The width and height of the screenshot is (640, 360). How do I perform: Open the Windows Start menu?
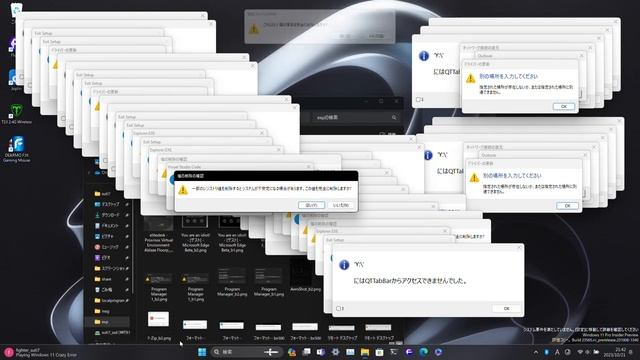[x=202, y=352]
